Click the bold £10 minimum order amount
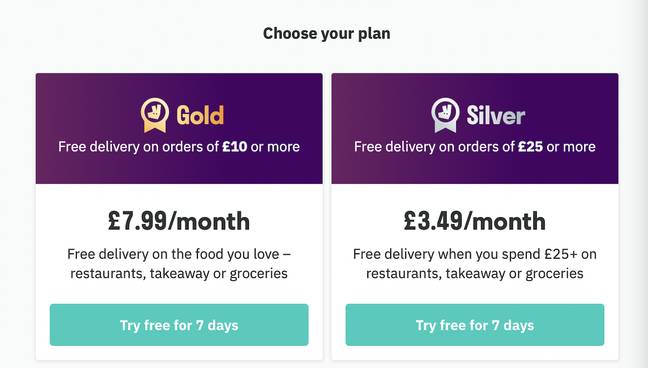Image resolution: width=648 pixels, height=368 pixels. tap(235, 146)
